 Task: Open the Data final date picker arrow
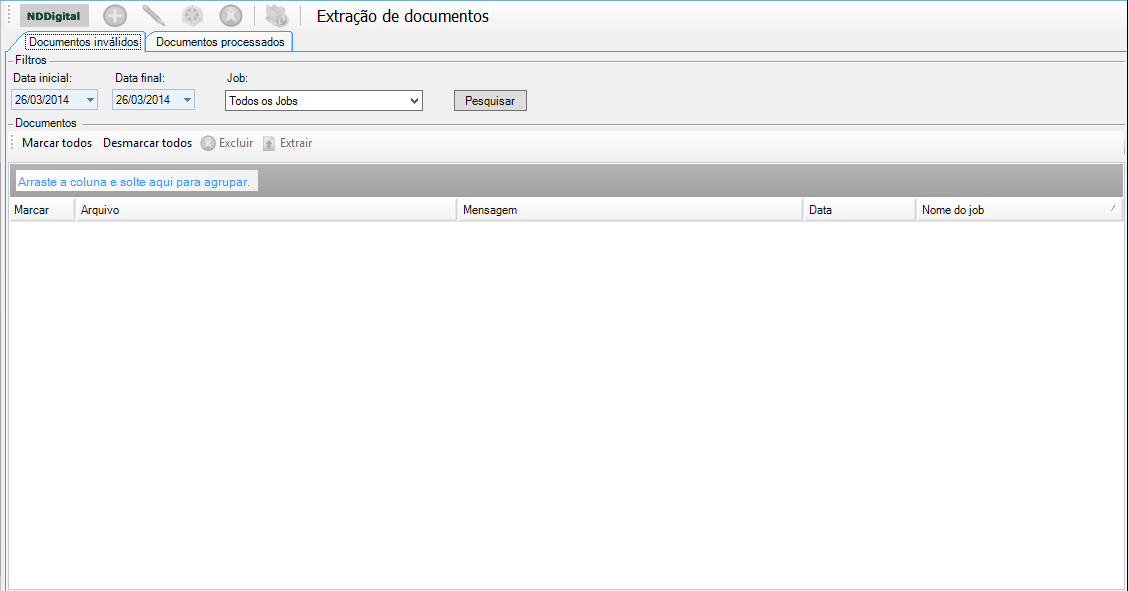(187, 100)
